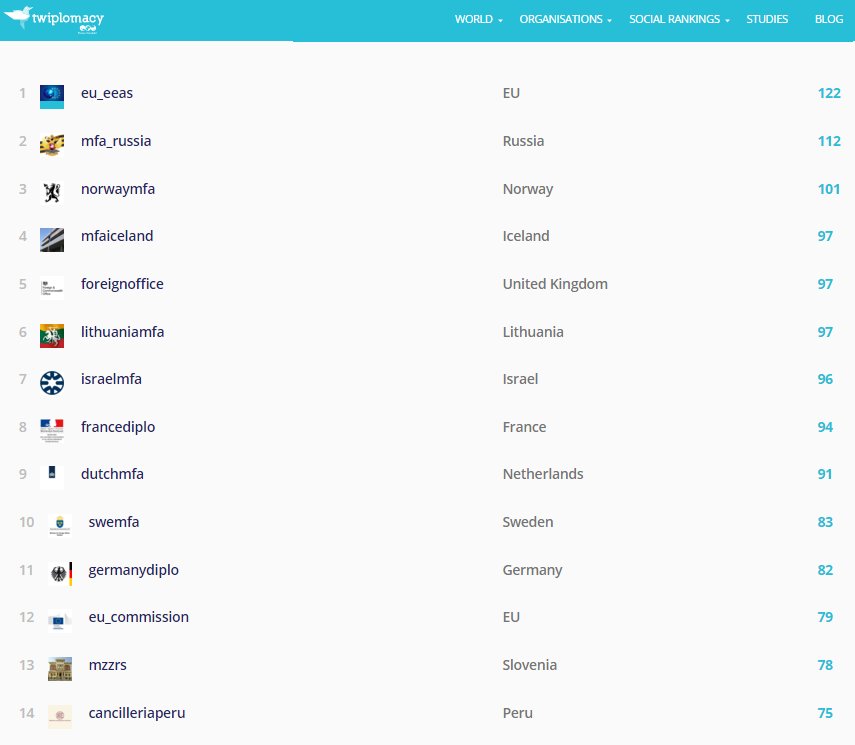Click the country name Netherlands
Screen dimensions: 855x745
click(543, 474)
